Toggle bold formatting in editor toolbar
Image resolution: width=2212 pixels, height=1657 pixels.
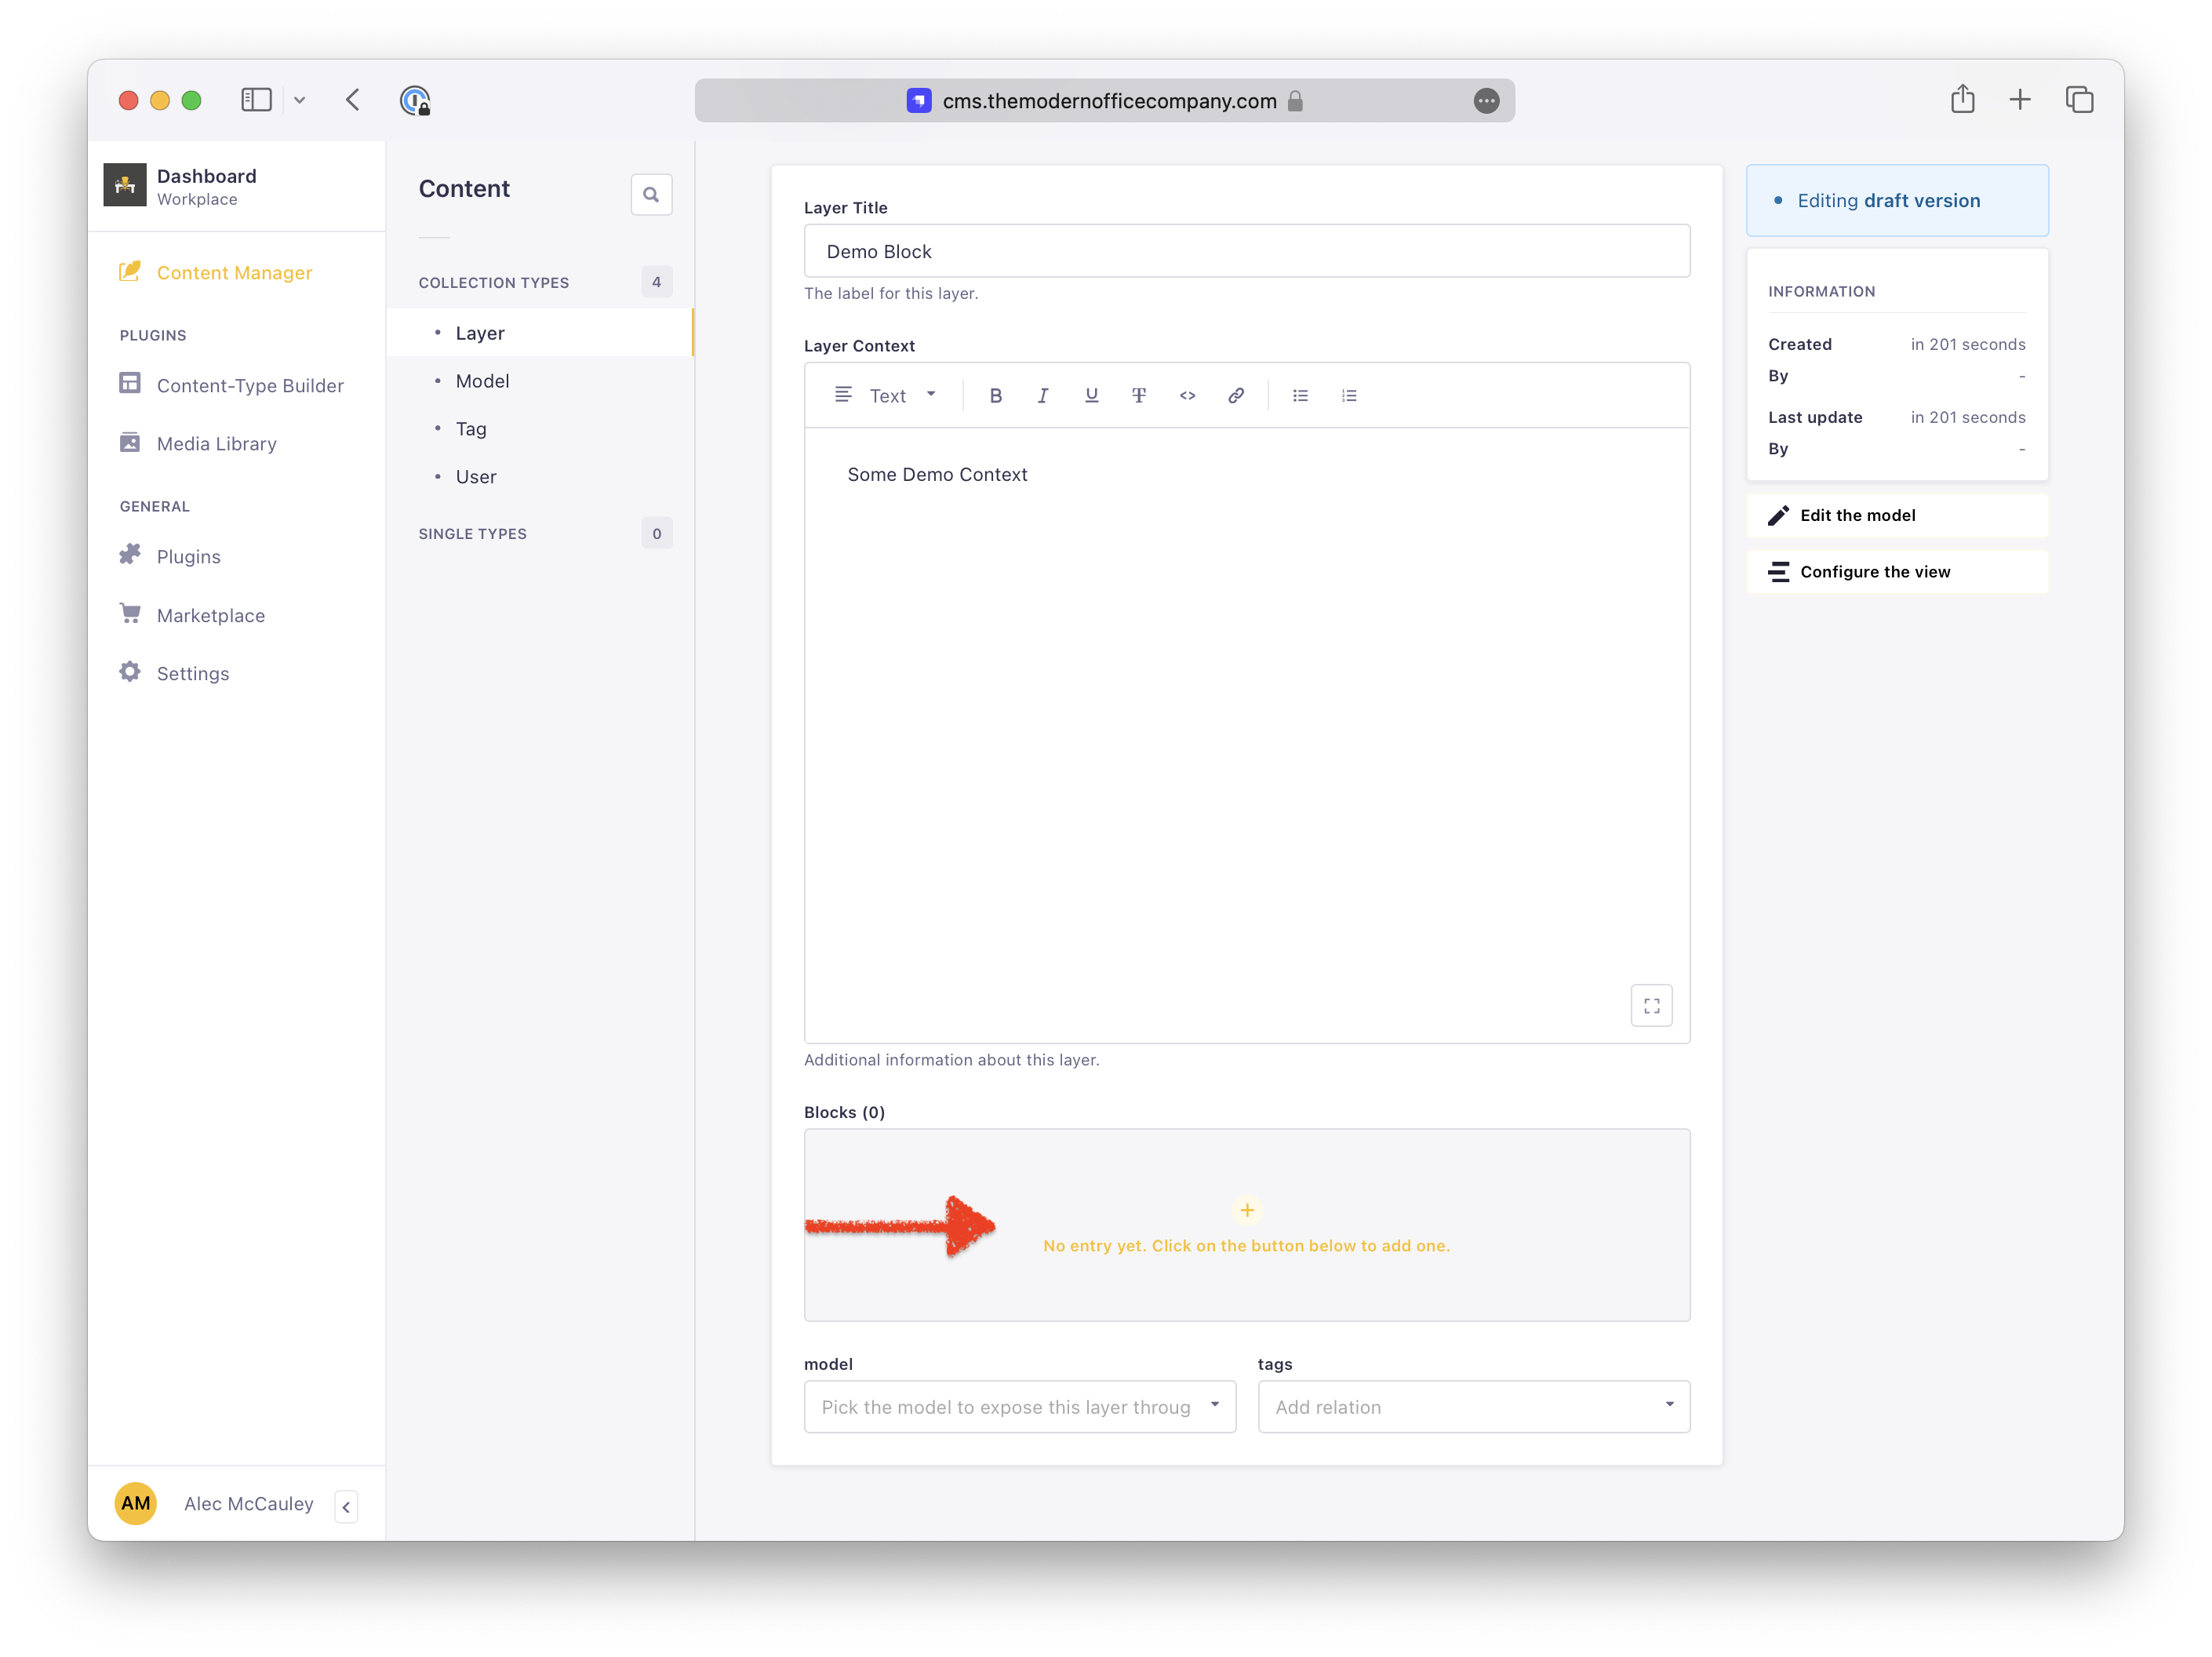(995, 395)
